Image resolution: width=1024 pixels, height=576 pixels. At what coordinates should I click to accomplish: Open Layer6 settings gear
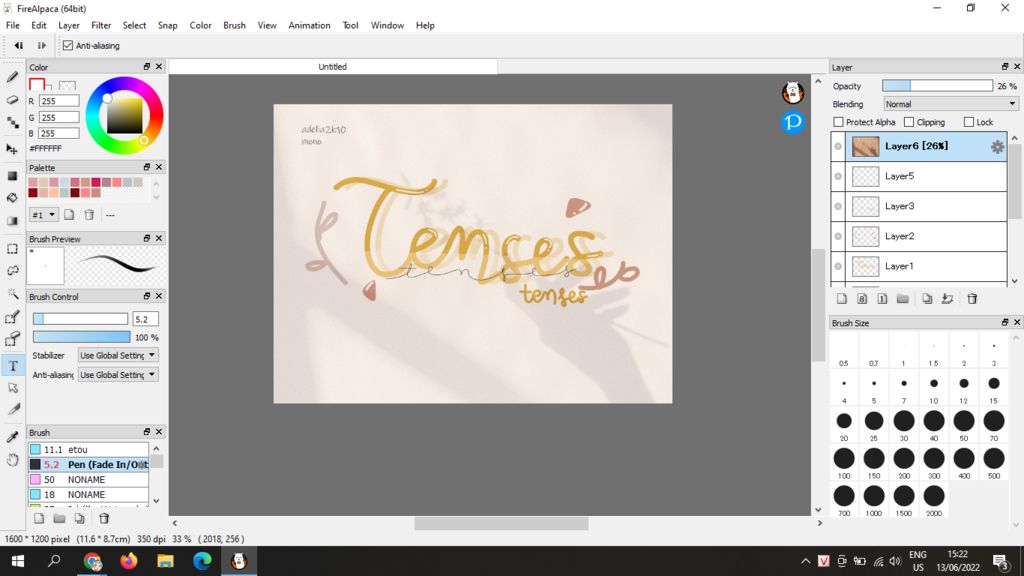pyautogui.click(x=997, y=147)
